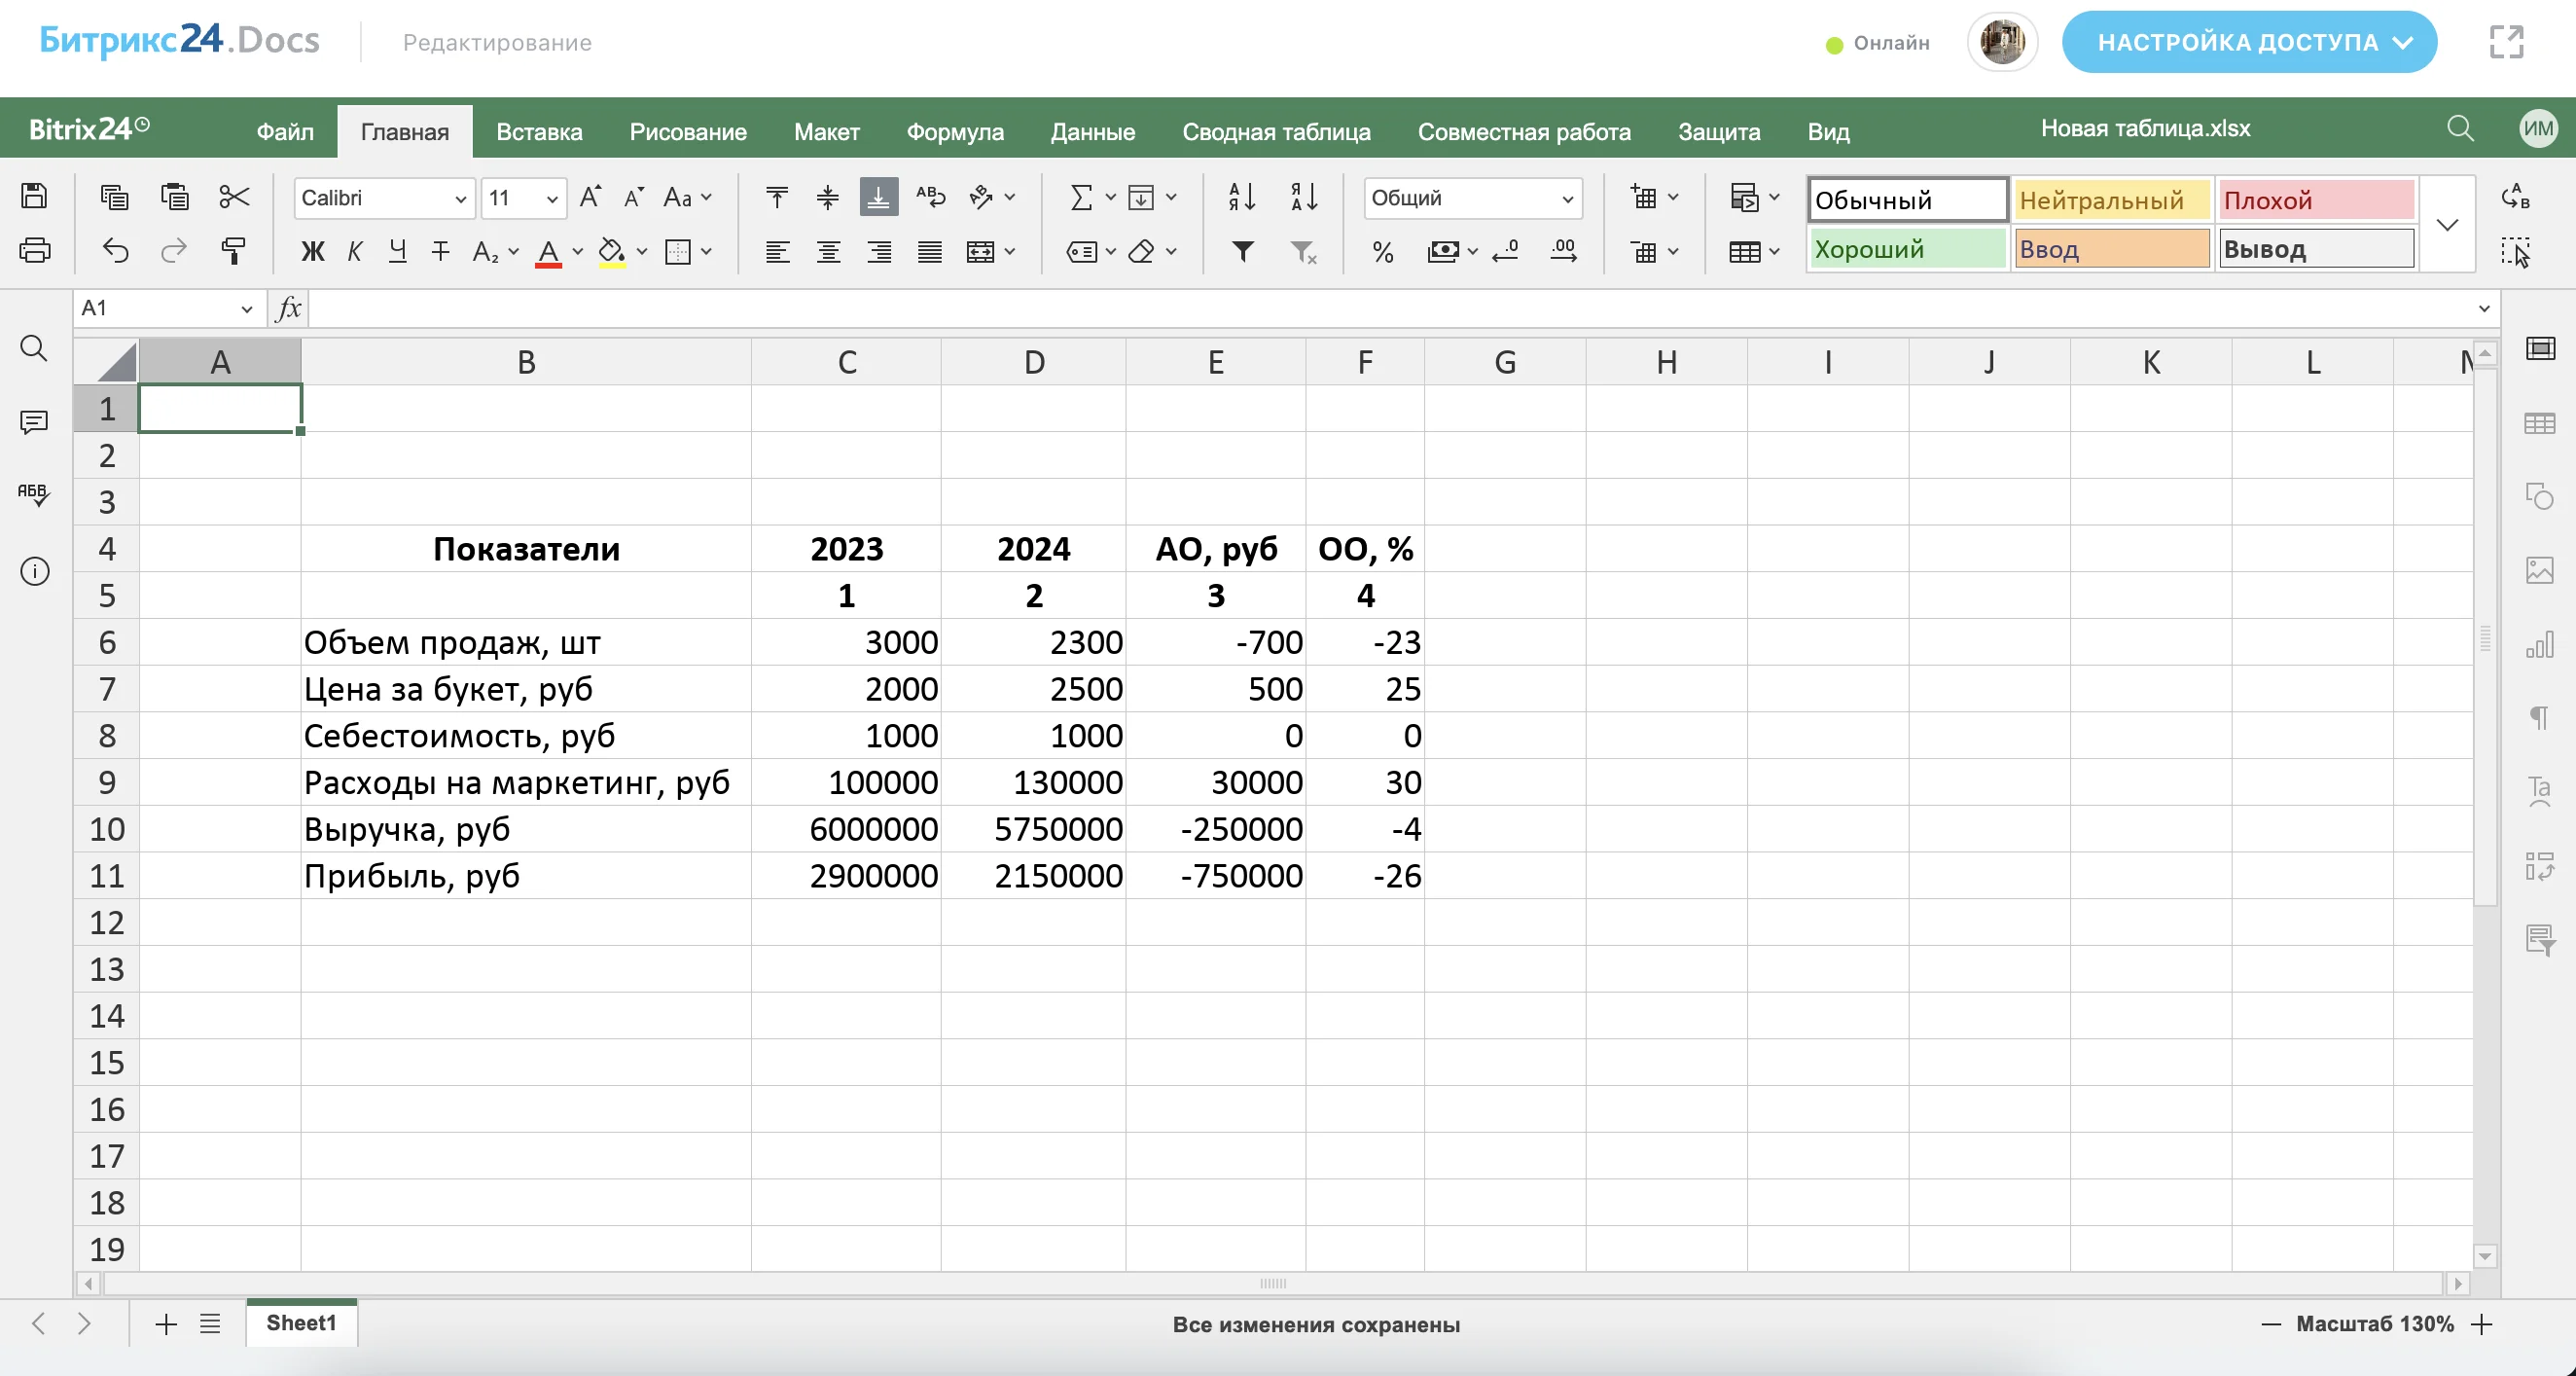Switch to the Формула tab
The image size is (2576, 1376).
[x=954, y=131]
